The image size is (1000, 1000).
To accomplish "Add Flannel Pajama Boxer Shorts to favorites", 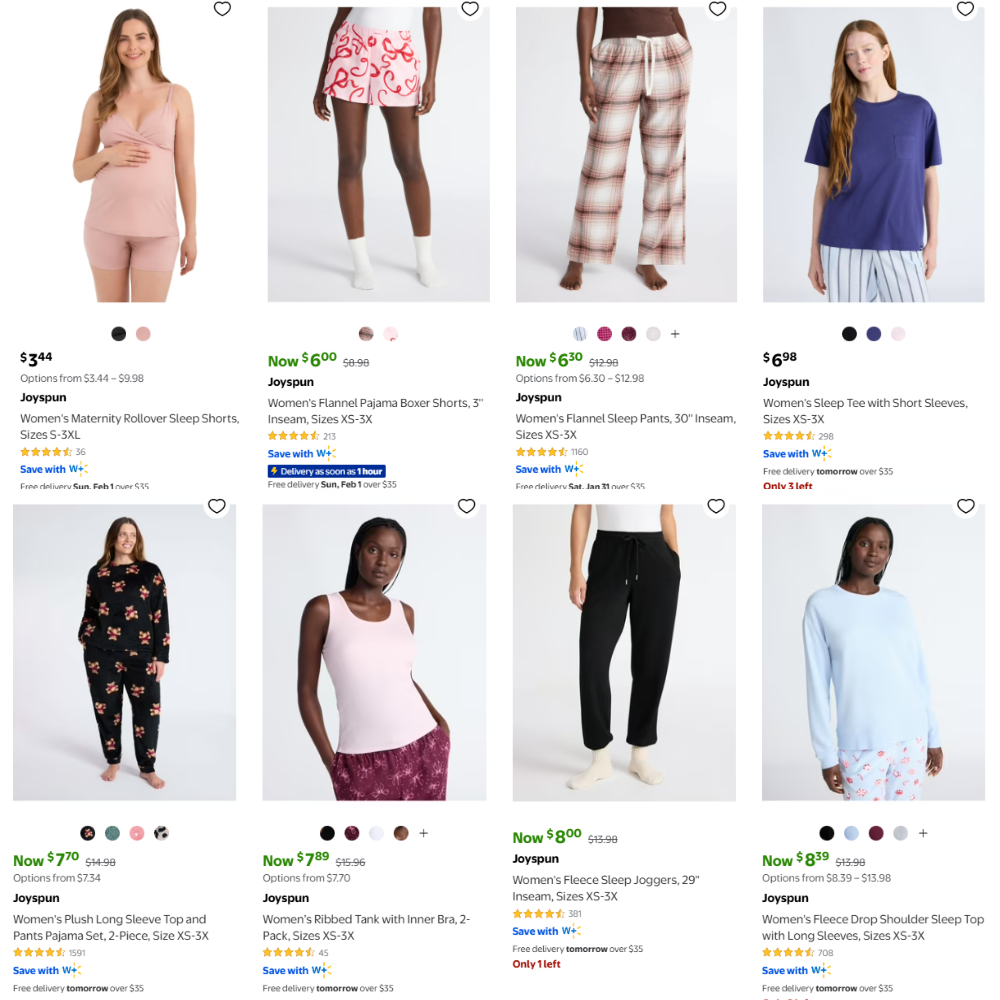I will pos(470,9).
